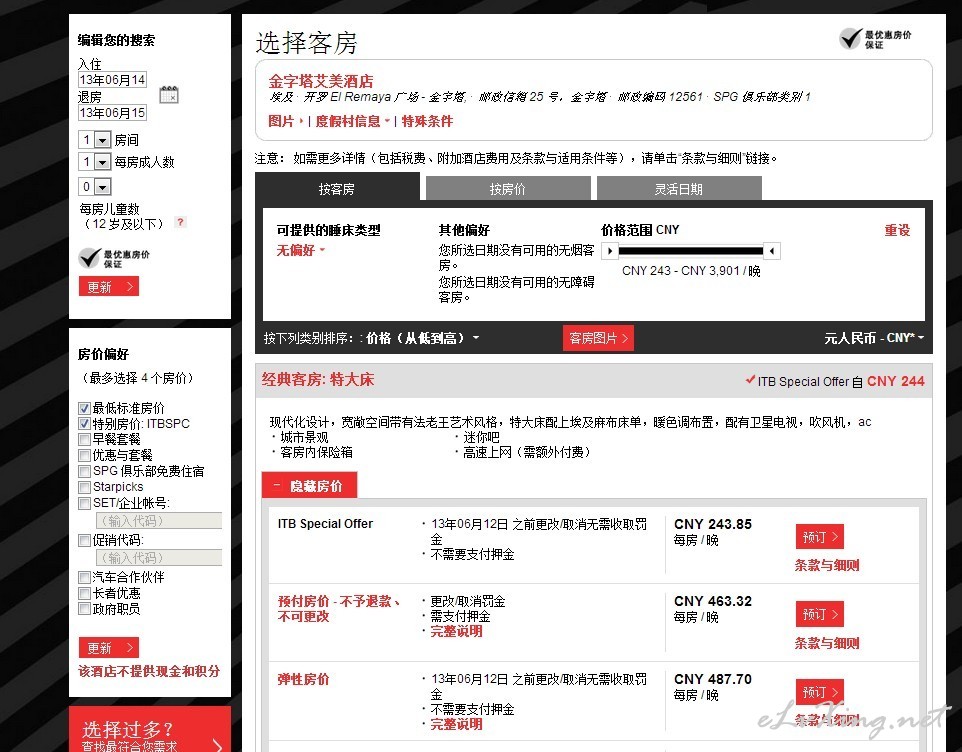Click the 该酒店不提供现金和积分 notice

(x=149, y=671)
